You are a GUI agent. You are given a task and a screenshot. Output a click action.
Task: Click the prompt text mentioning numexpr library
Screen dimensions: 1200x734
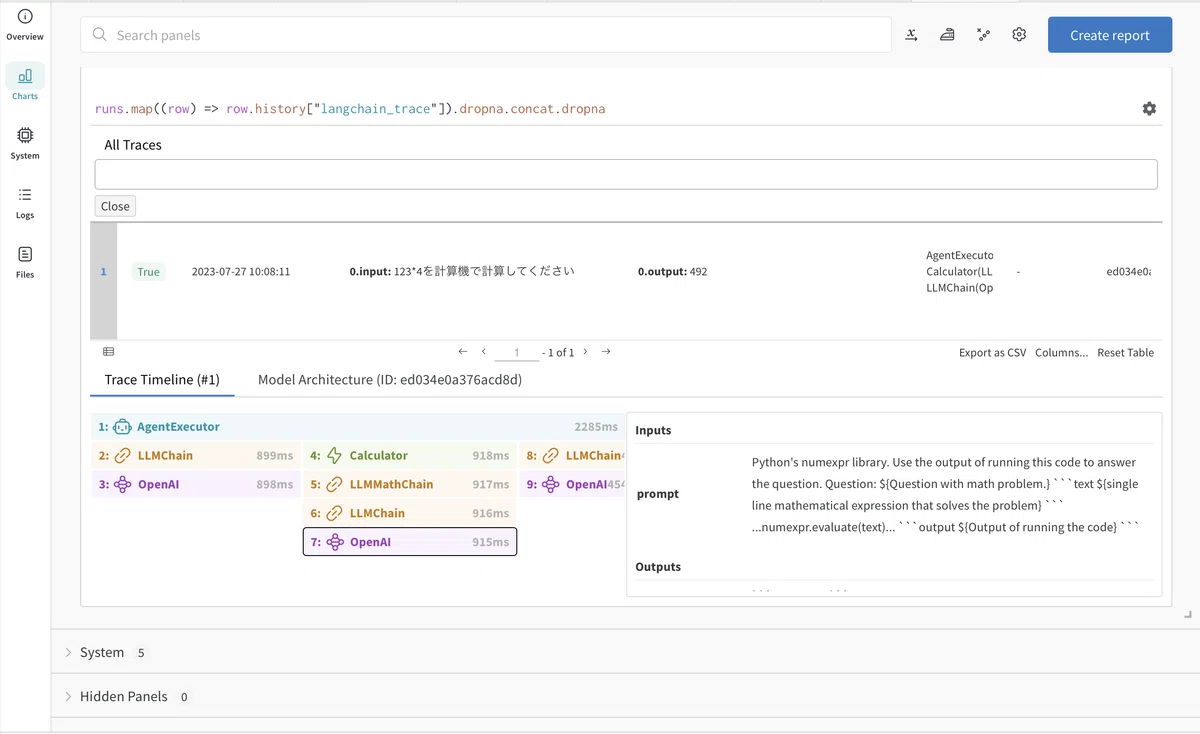(x=946, y=494)
